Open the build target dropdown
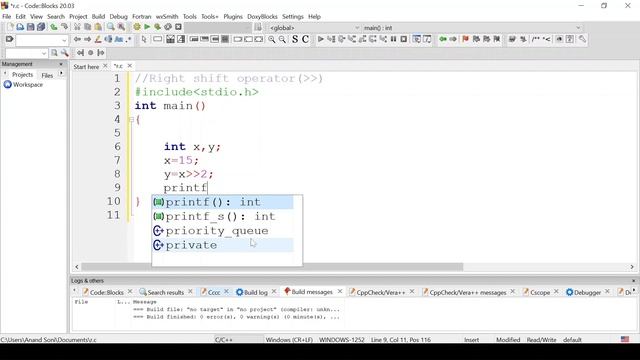 coord(218,27)
